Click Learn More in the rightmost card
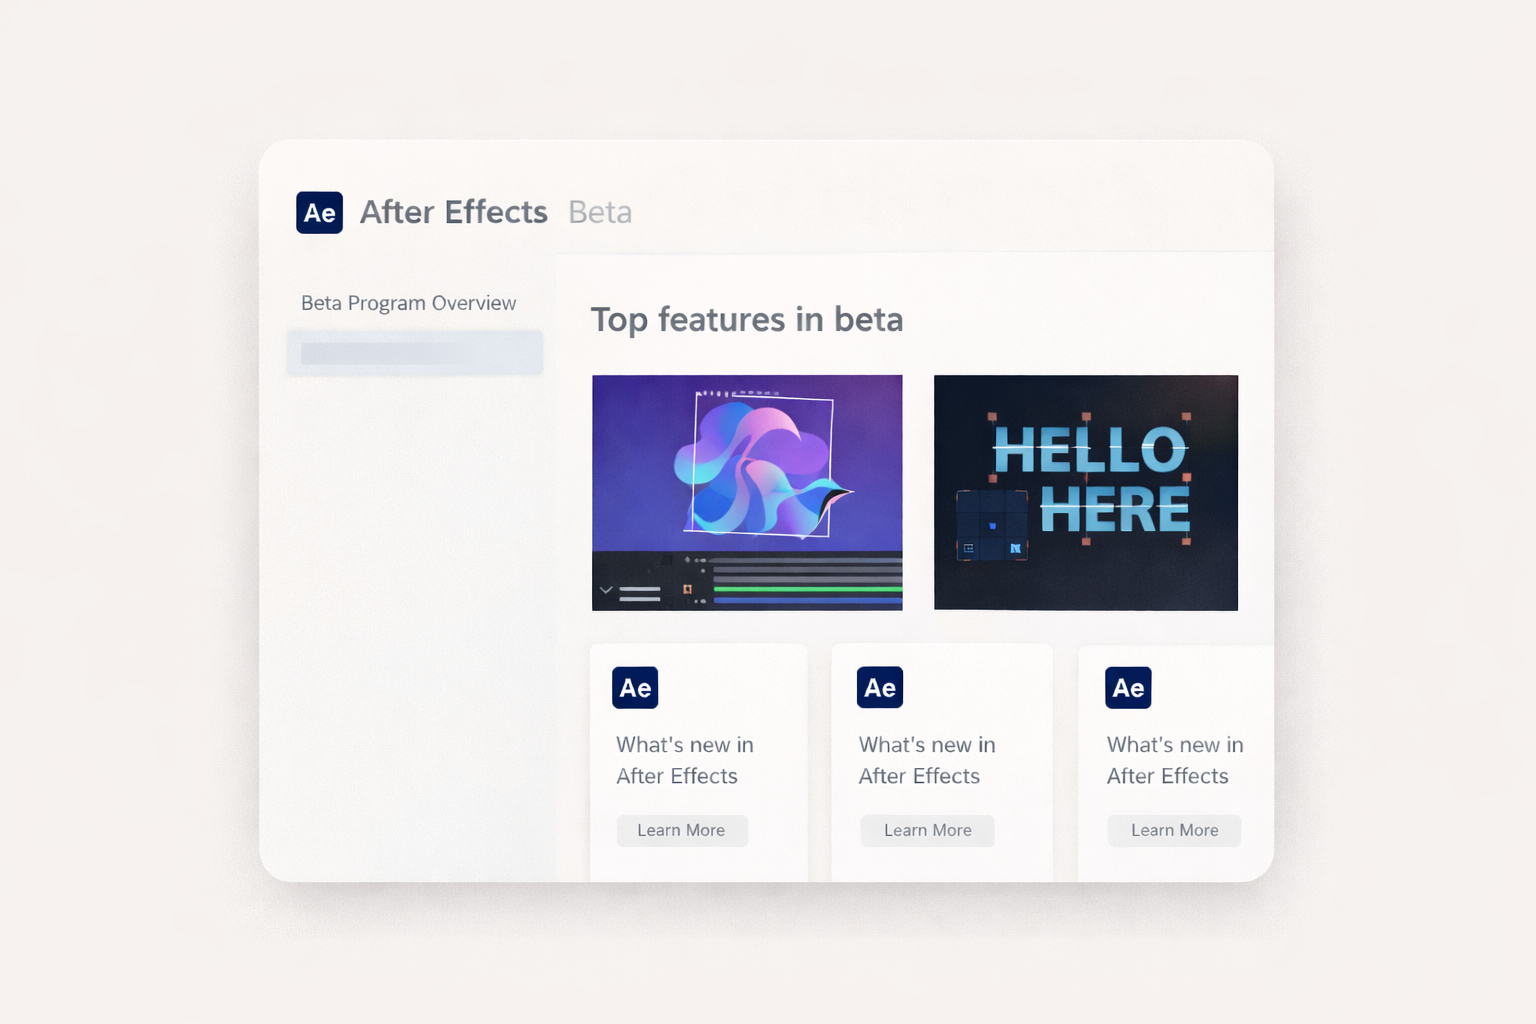1536x1024 pixels. (1174, 830)
